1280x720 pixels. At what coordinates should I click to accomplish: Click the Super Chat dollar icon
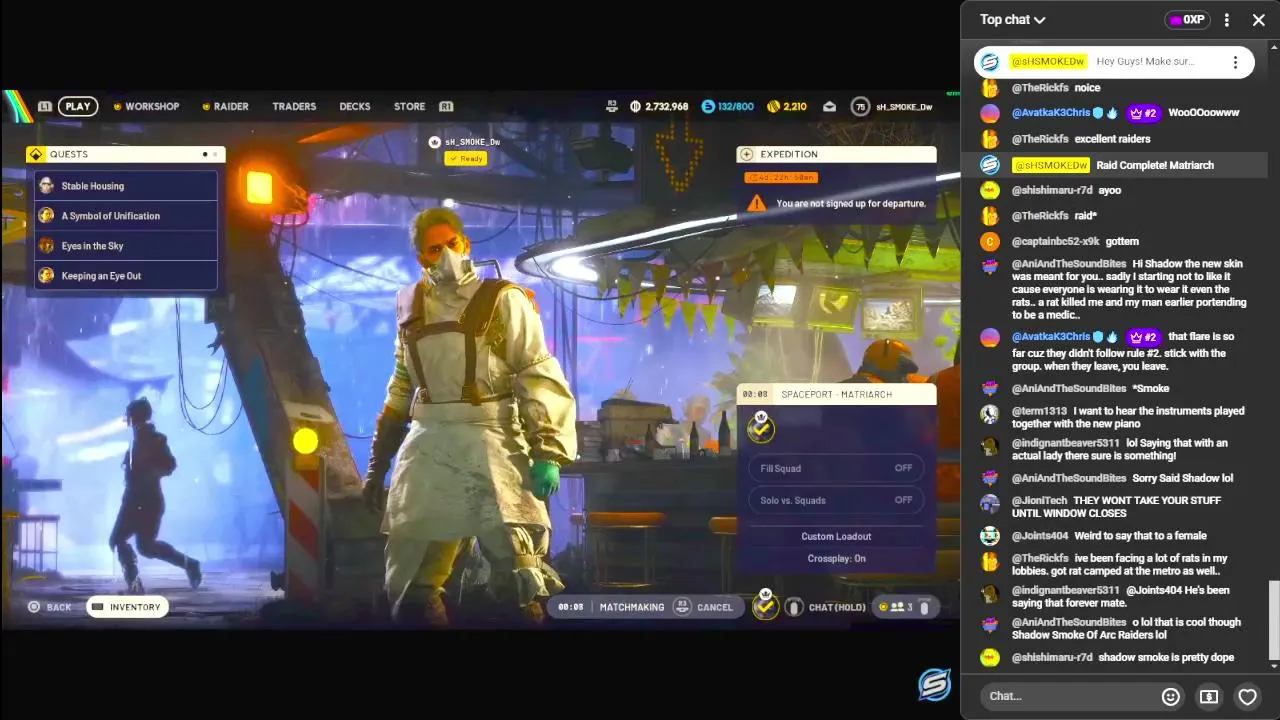(1209, 696)
